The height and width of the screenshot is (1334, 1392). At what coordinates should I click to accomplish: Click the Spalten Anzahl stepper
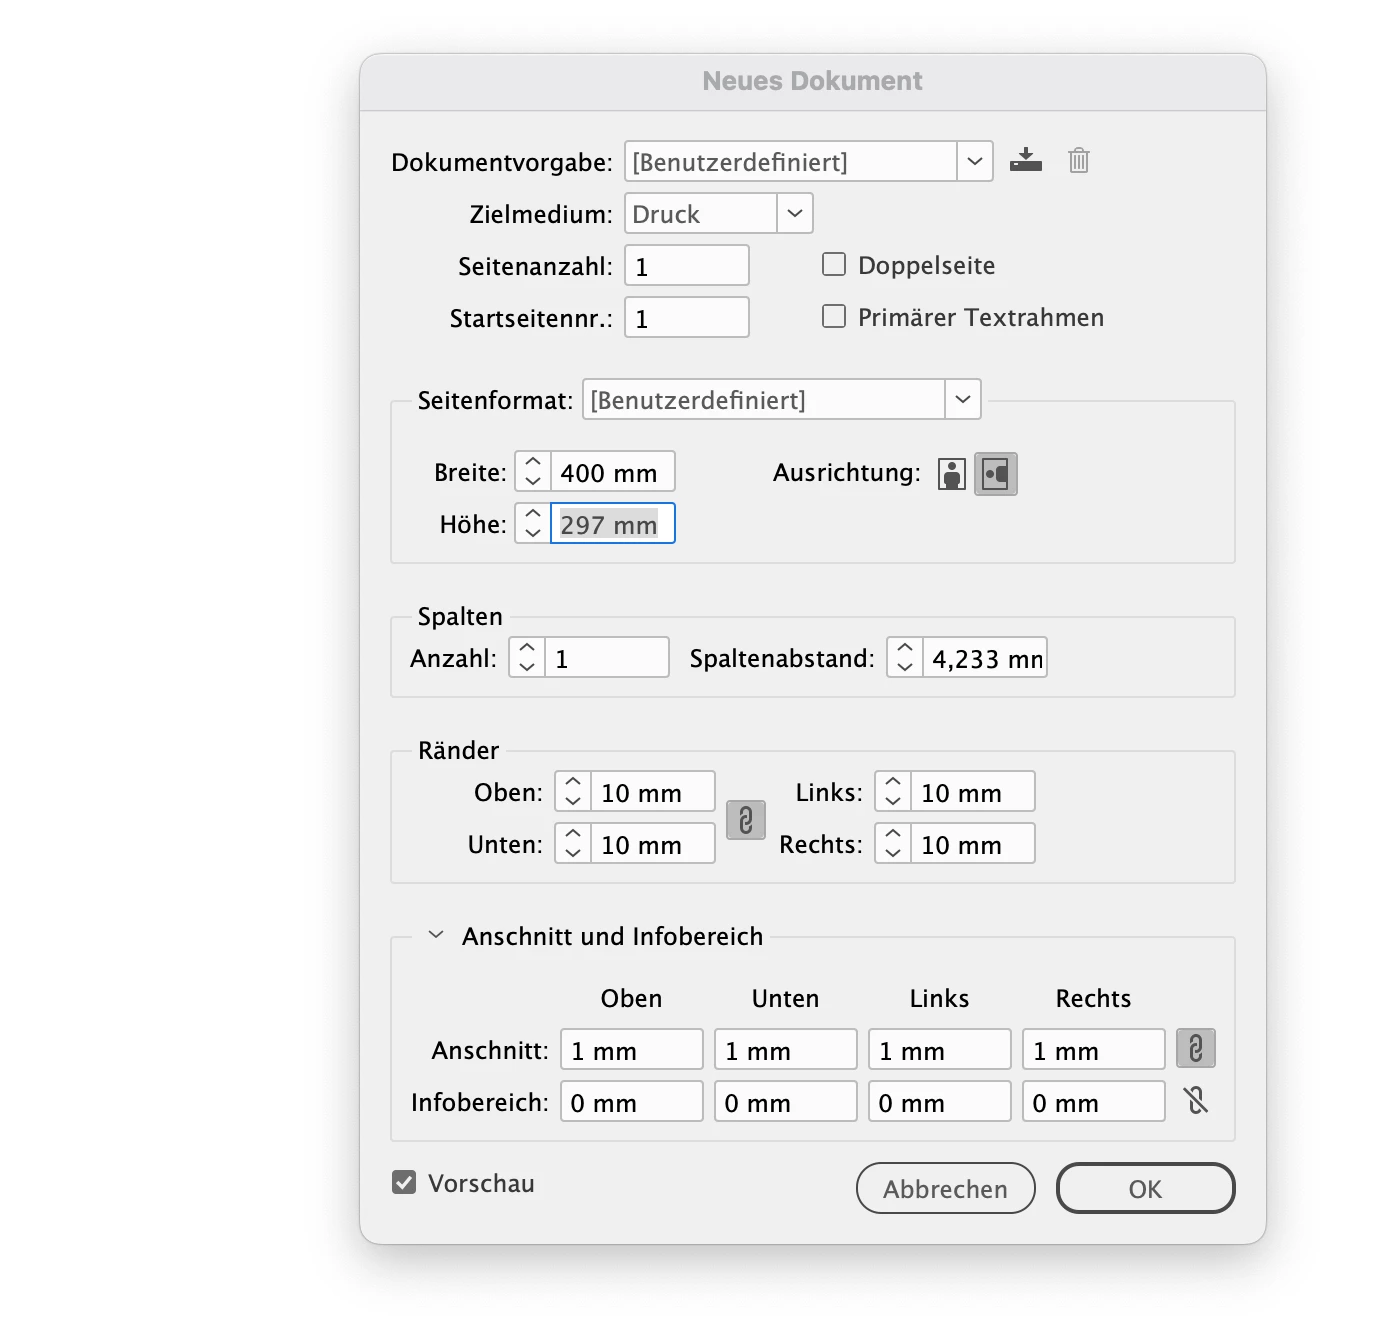pyautogui.click(x=527, y=657)
